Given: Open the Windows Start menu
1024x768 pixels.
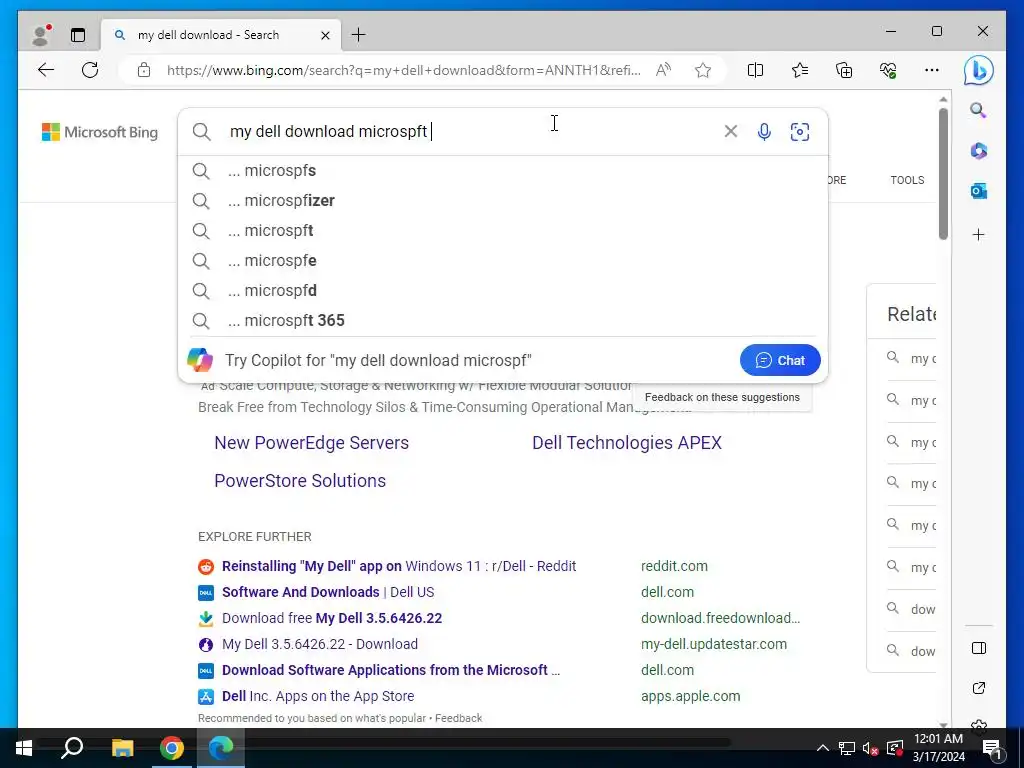Looking at the screenshot, I should [x=24, y=748].
